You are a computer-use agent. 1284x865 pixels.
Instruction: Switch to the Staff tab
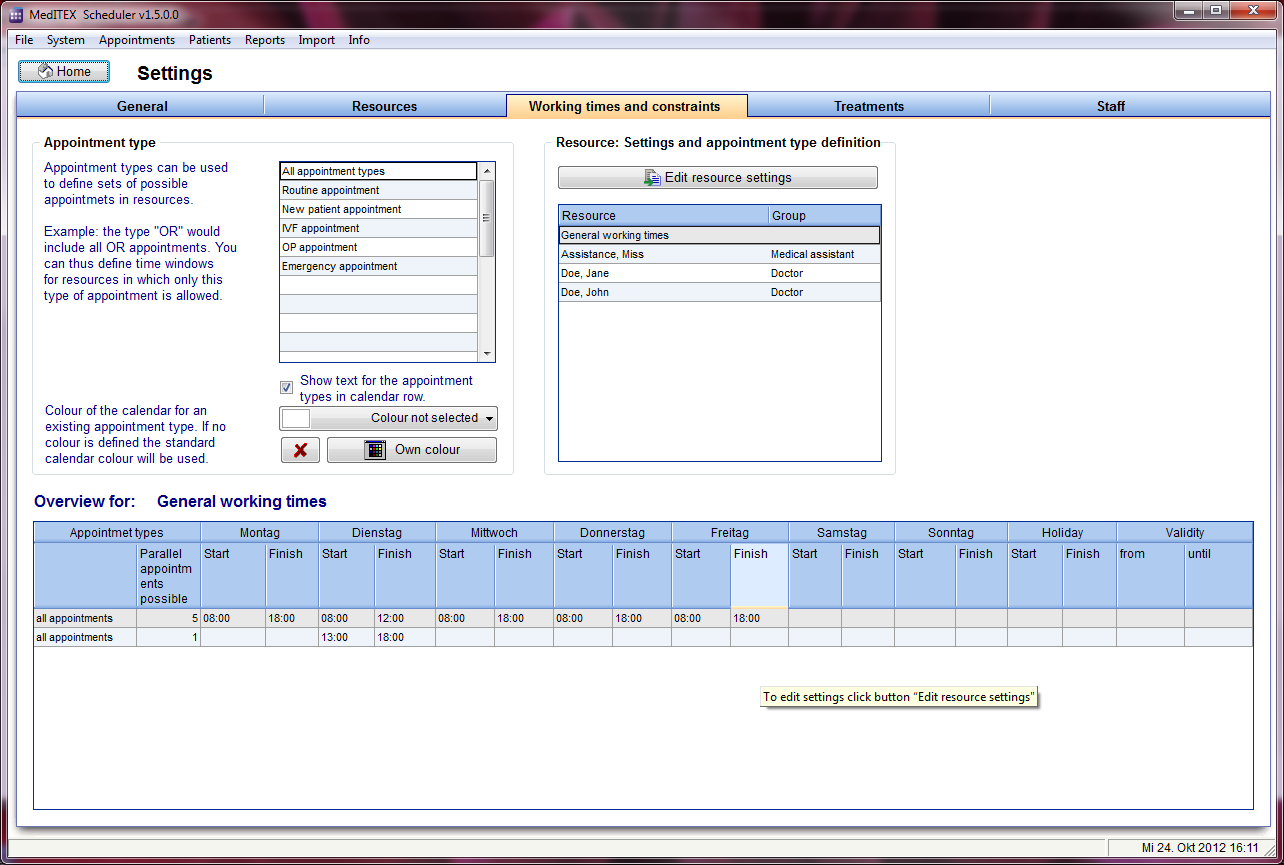pos(1111,106)
